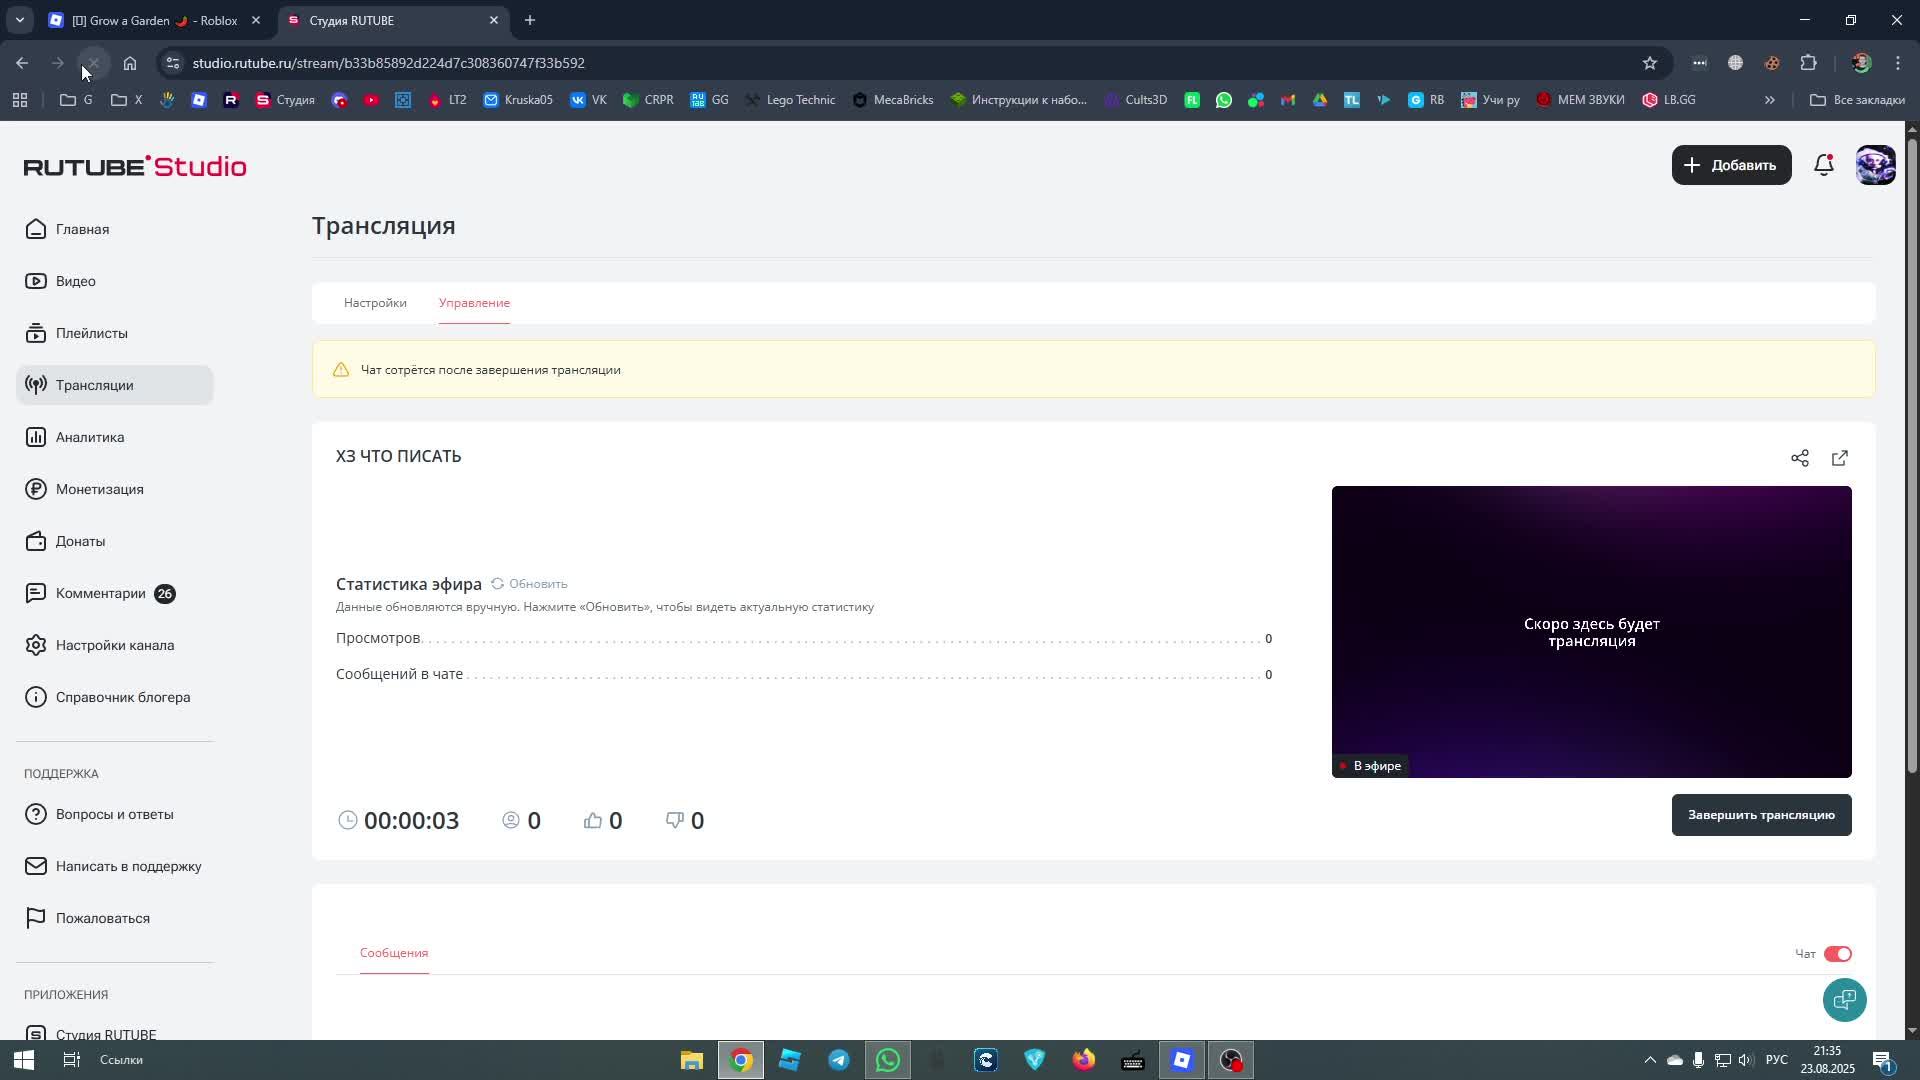Refresh stats with Обновить
Viewport: 1920px width, 1080px height.
click(529, 584)
